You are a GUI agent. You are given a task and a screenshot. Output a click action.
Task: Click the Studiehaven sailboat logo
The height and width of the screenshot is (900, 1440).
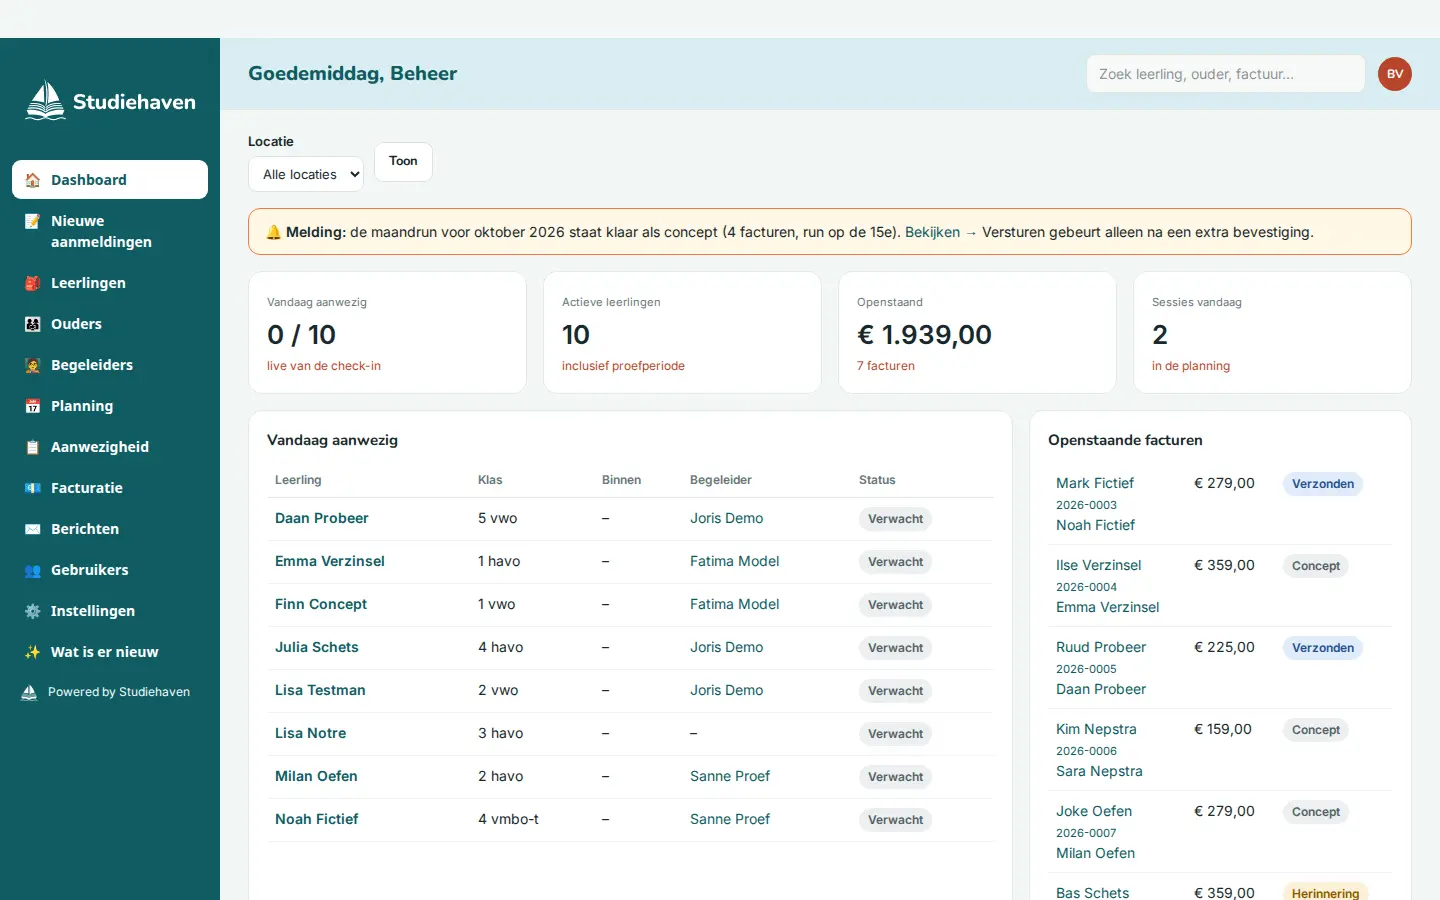click(x=46, y=101)
